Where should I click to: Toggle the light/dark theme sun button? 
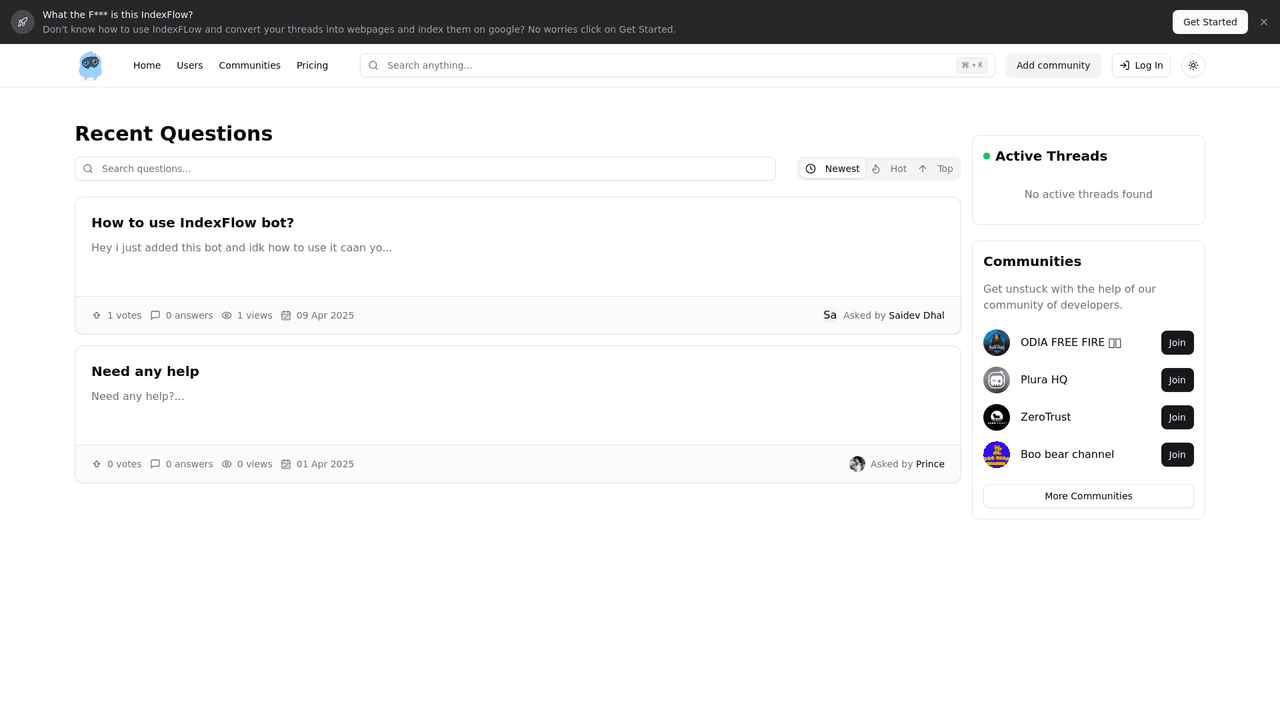1193,65
